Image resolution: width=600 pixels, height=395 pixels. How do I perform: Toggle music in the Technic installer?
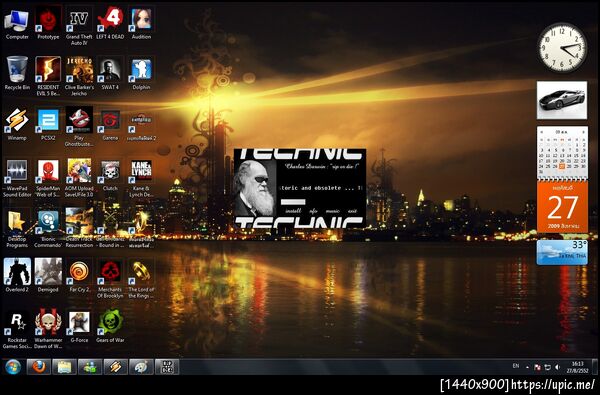[332, 211]
